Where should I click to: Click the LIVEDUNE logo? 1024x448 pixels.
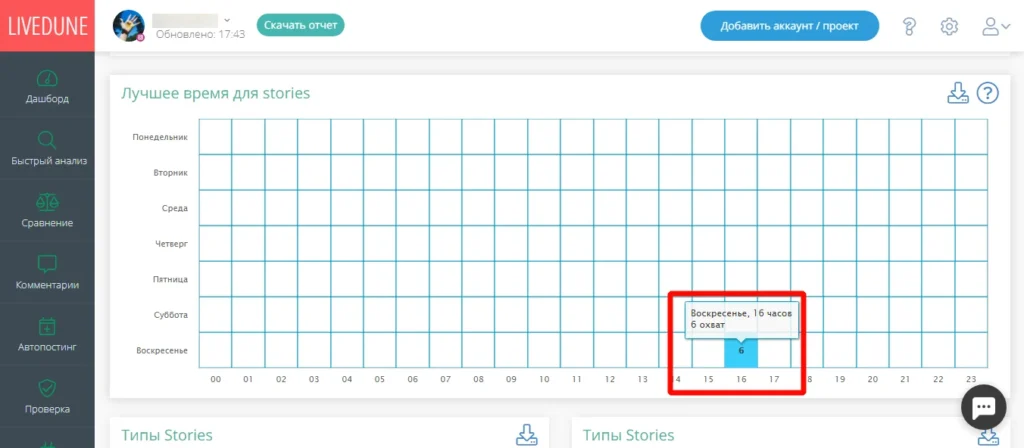[47, 25]
